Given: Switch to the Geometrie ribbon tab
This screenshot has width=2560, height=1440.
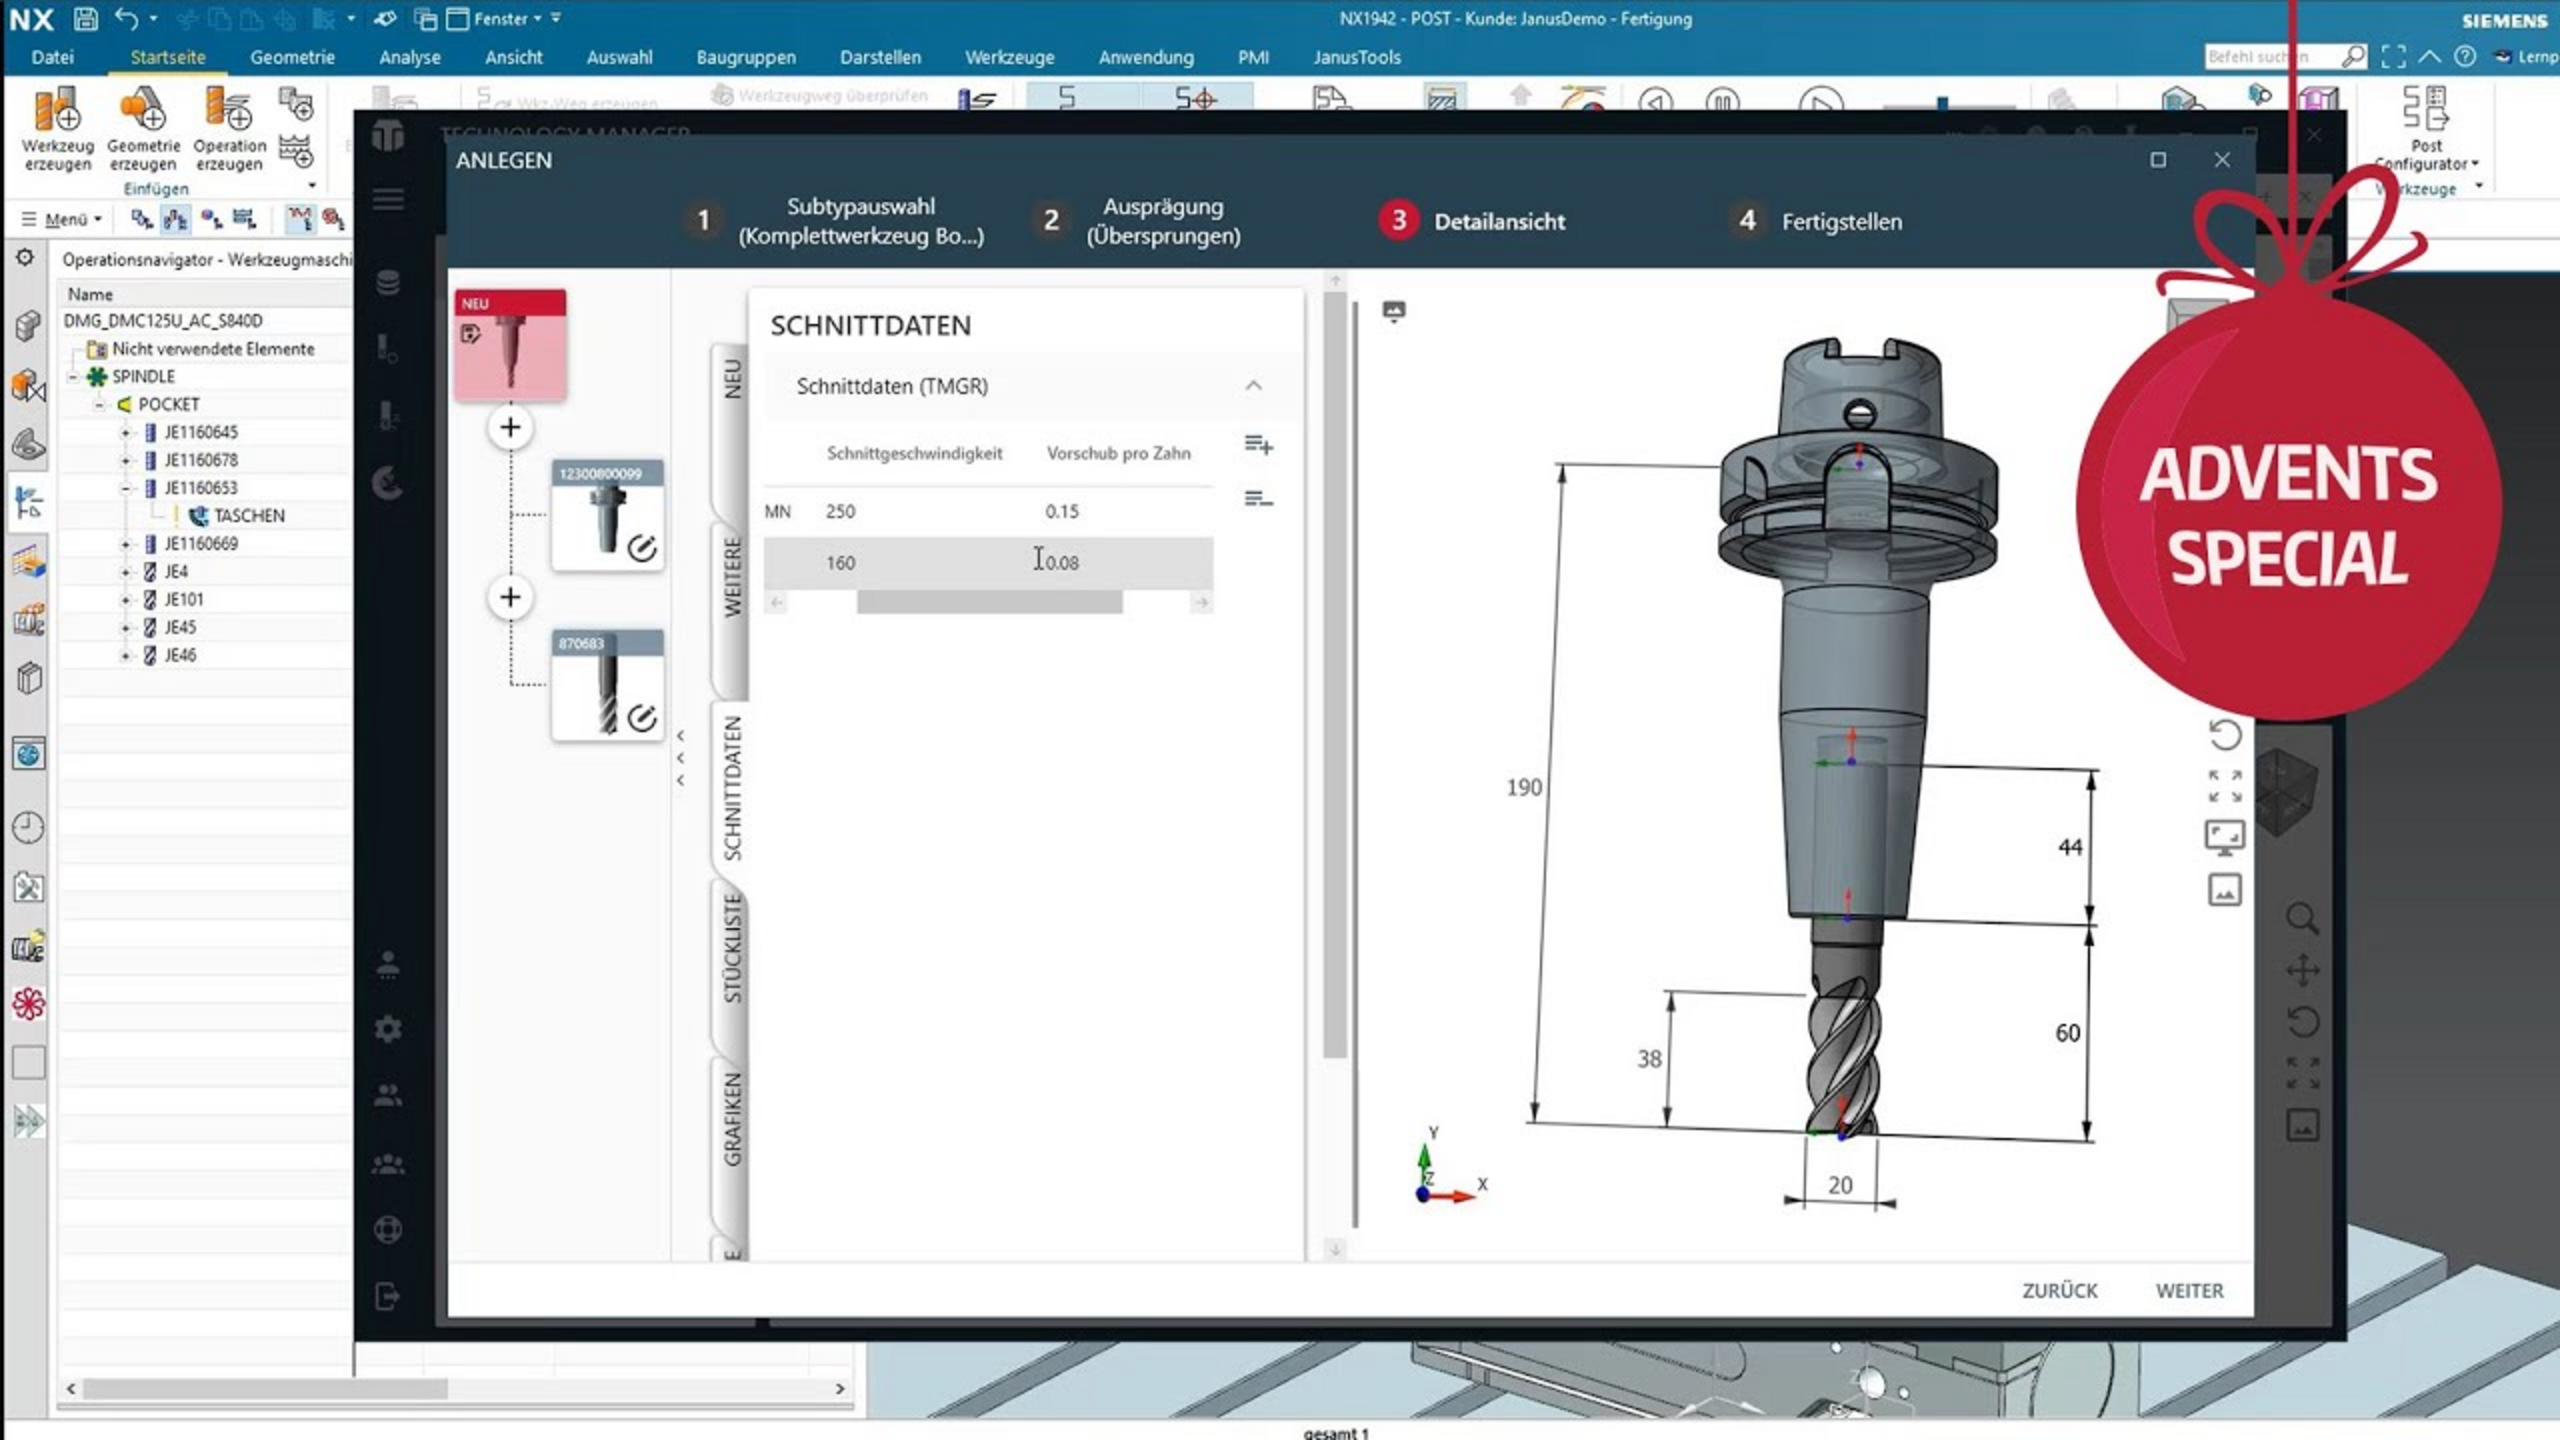Looking at the screenshot, I should pos(292,57).
